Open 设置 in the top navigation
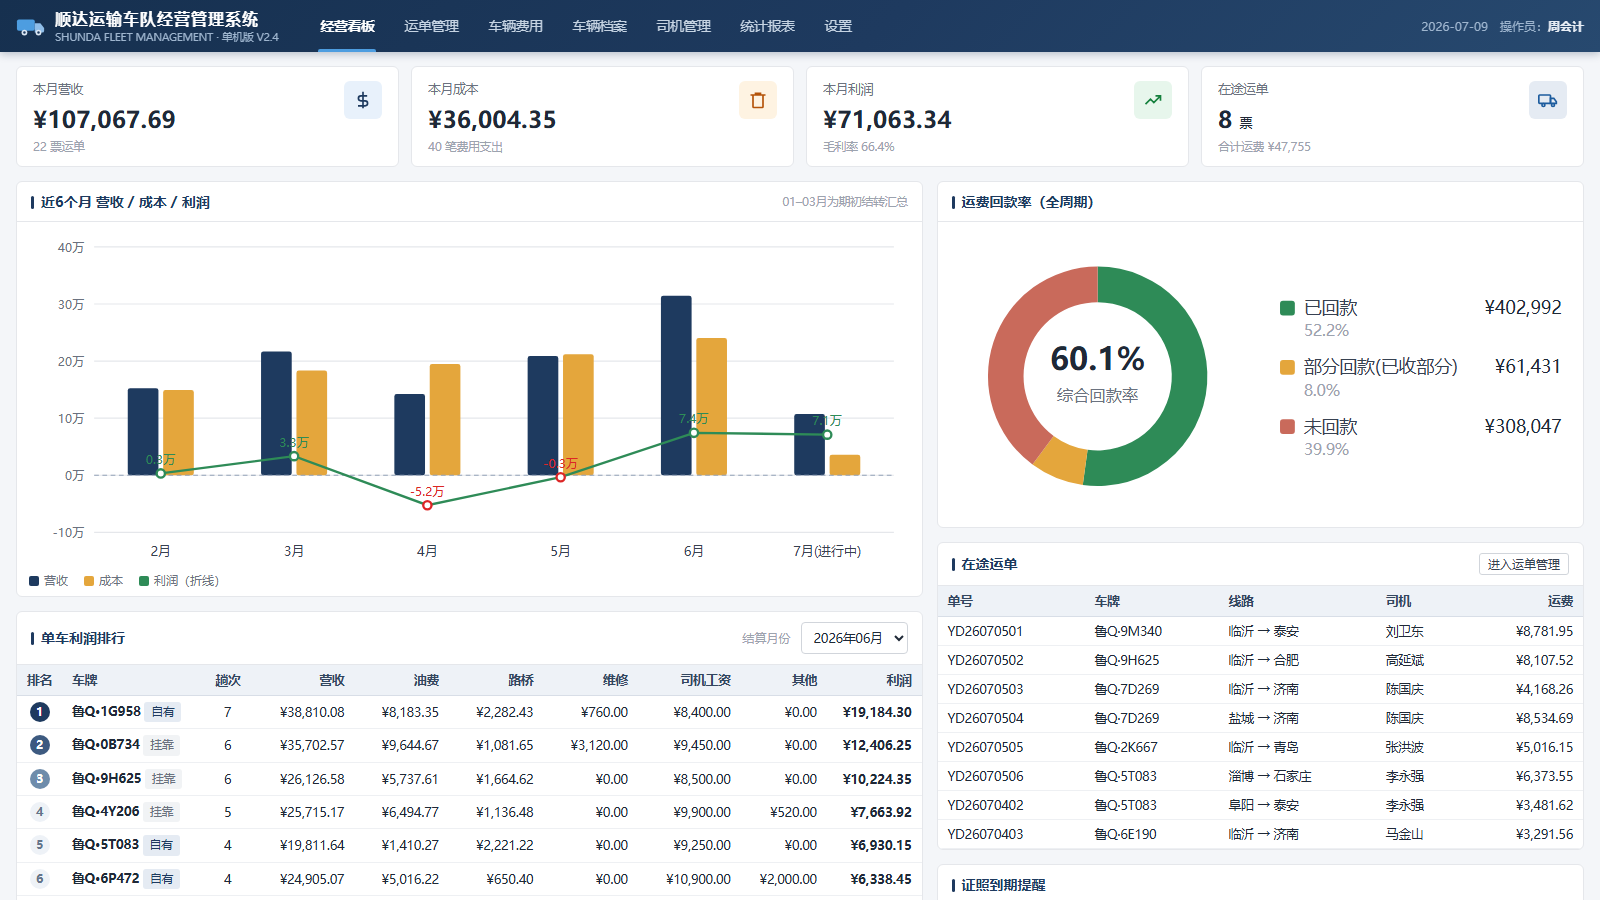The width and height of the screenshot is (1600, 900). pos(838,26)
